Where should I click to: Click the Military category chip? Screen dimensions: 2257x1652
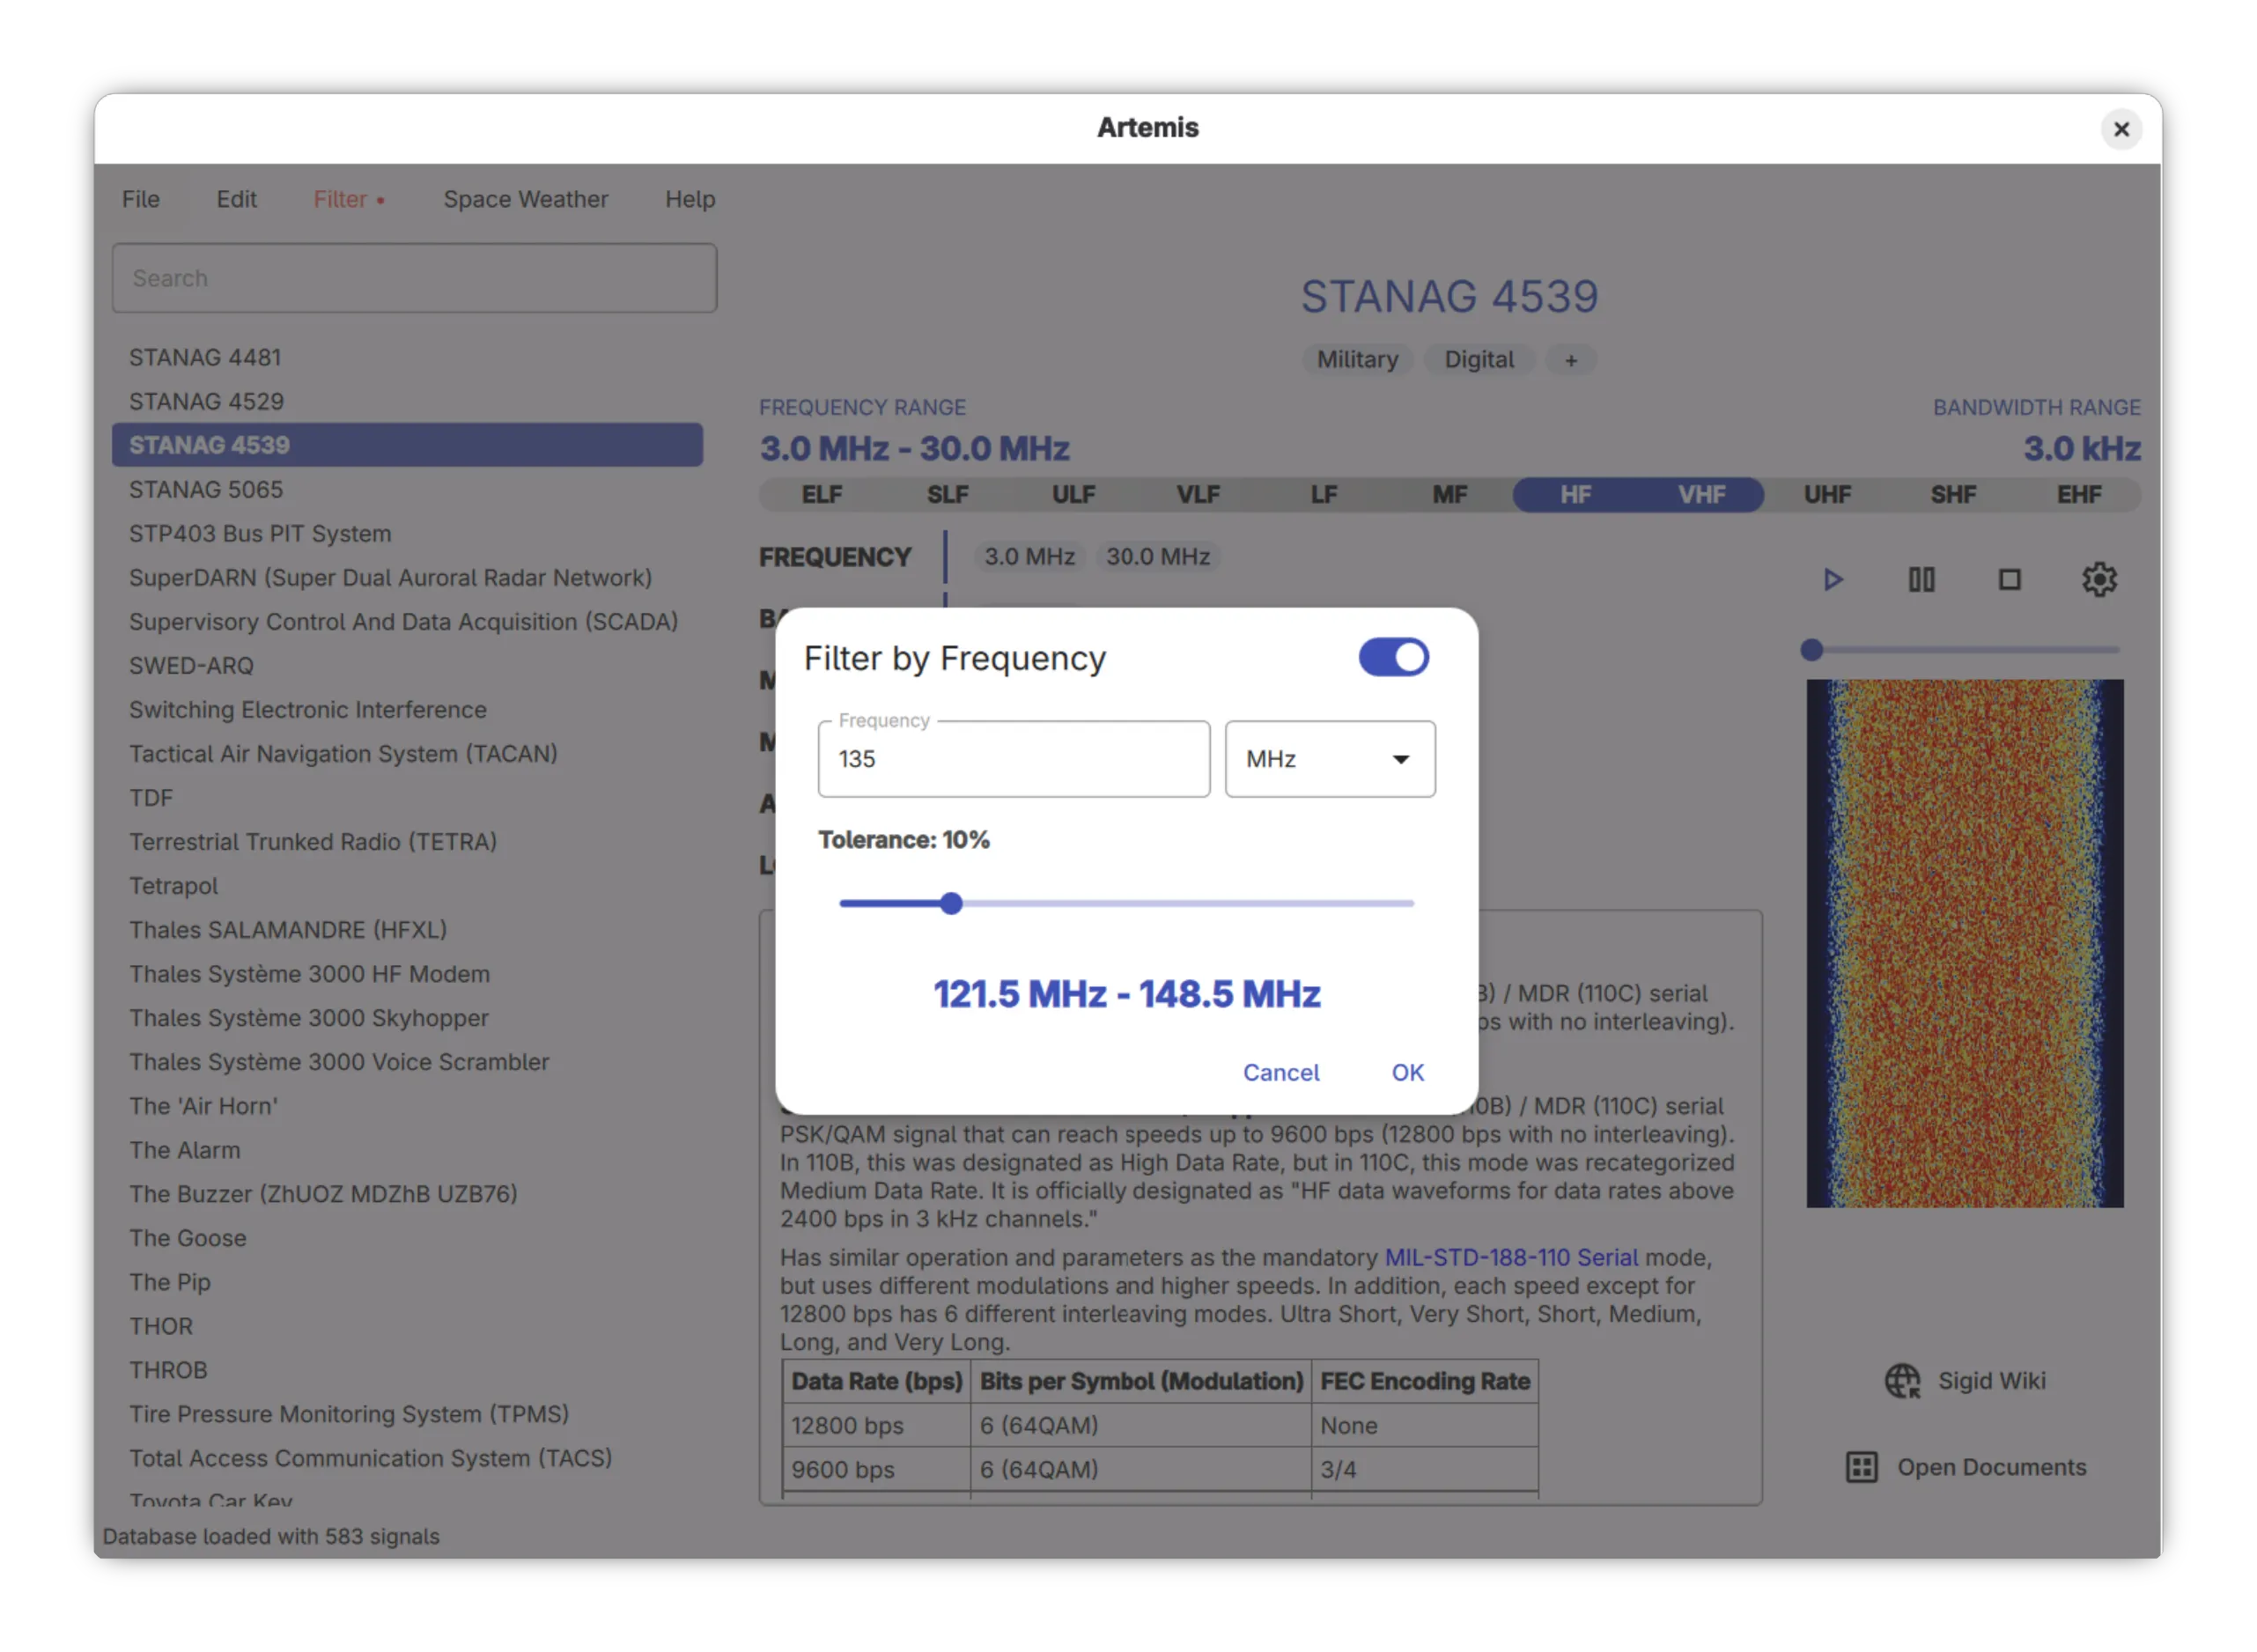click(1357, 360)
